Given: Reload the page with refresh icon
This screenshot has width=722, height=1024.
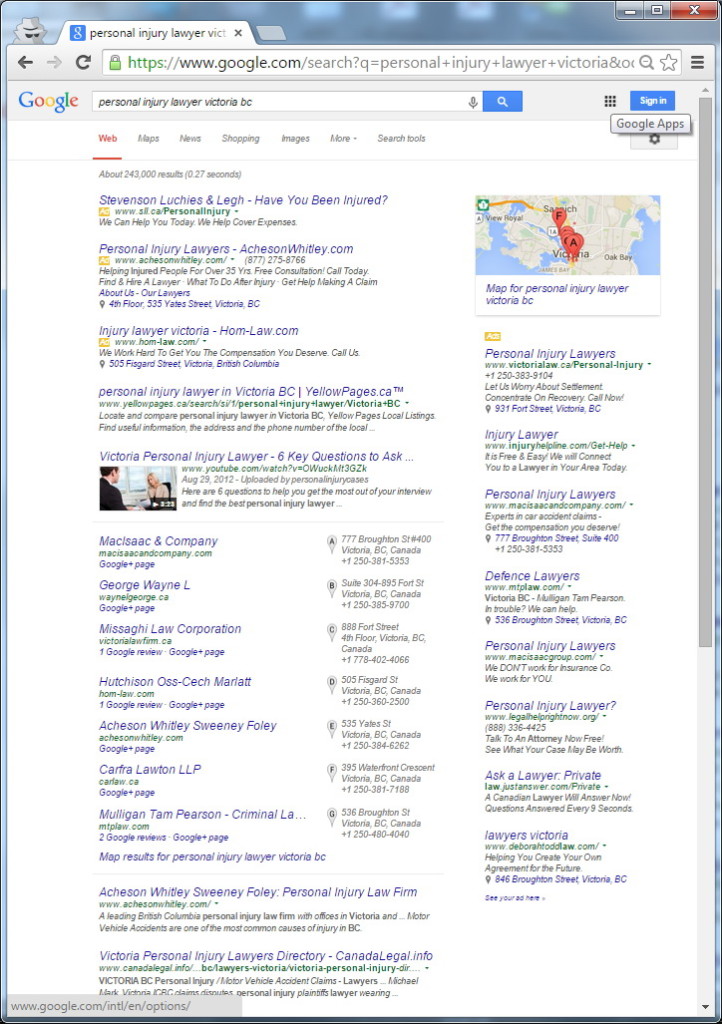Looking at the screenshot, I should point(83,63).
